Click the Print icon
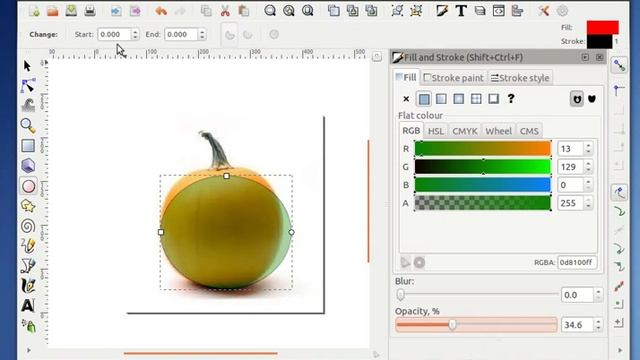The height and width of the screenshot is (360, 640). pyautogui.click(x=90, y=11)
